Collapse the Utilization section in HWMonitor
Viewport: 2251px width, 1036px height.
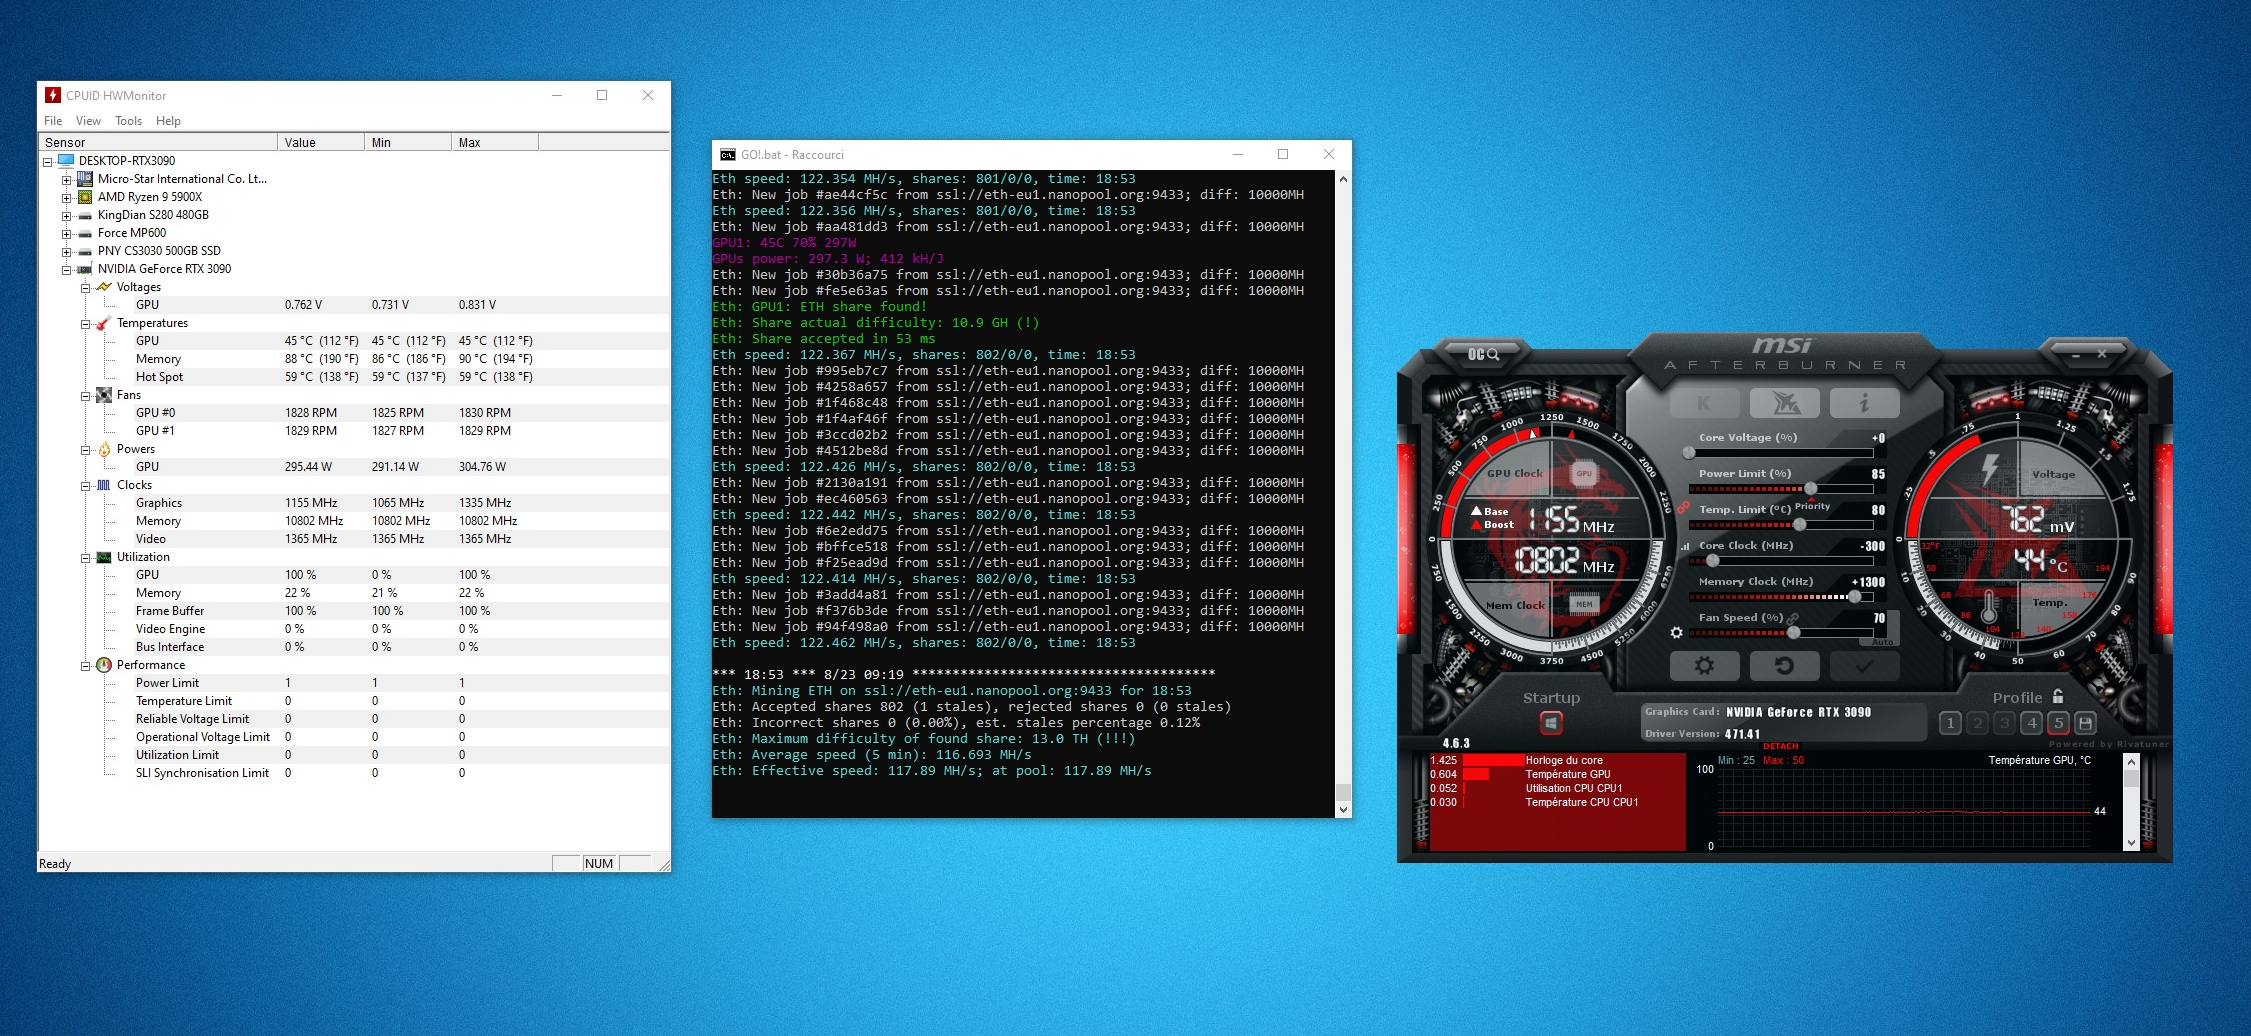pyautogui.click(x=85, y=557)
